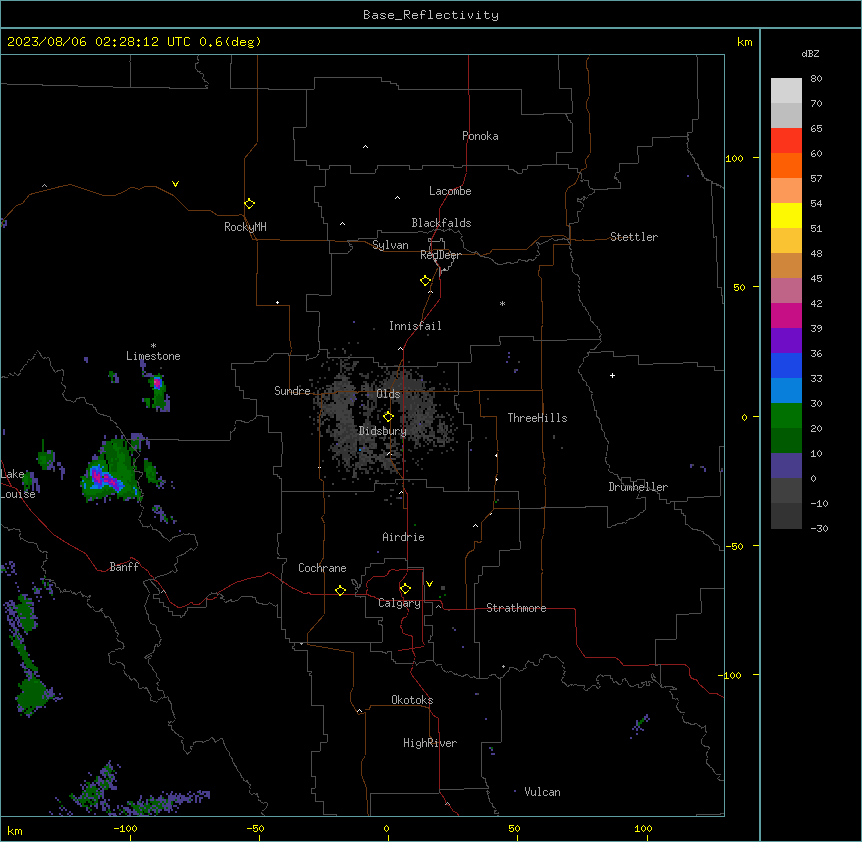The height and width of the screenshot is (842, 862).
Task: Click the 65 value in the dBZ legend
Action: pos(816,128)
